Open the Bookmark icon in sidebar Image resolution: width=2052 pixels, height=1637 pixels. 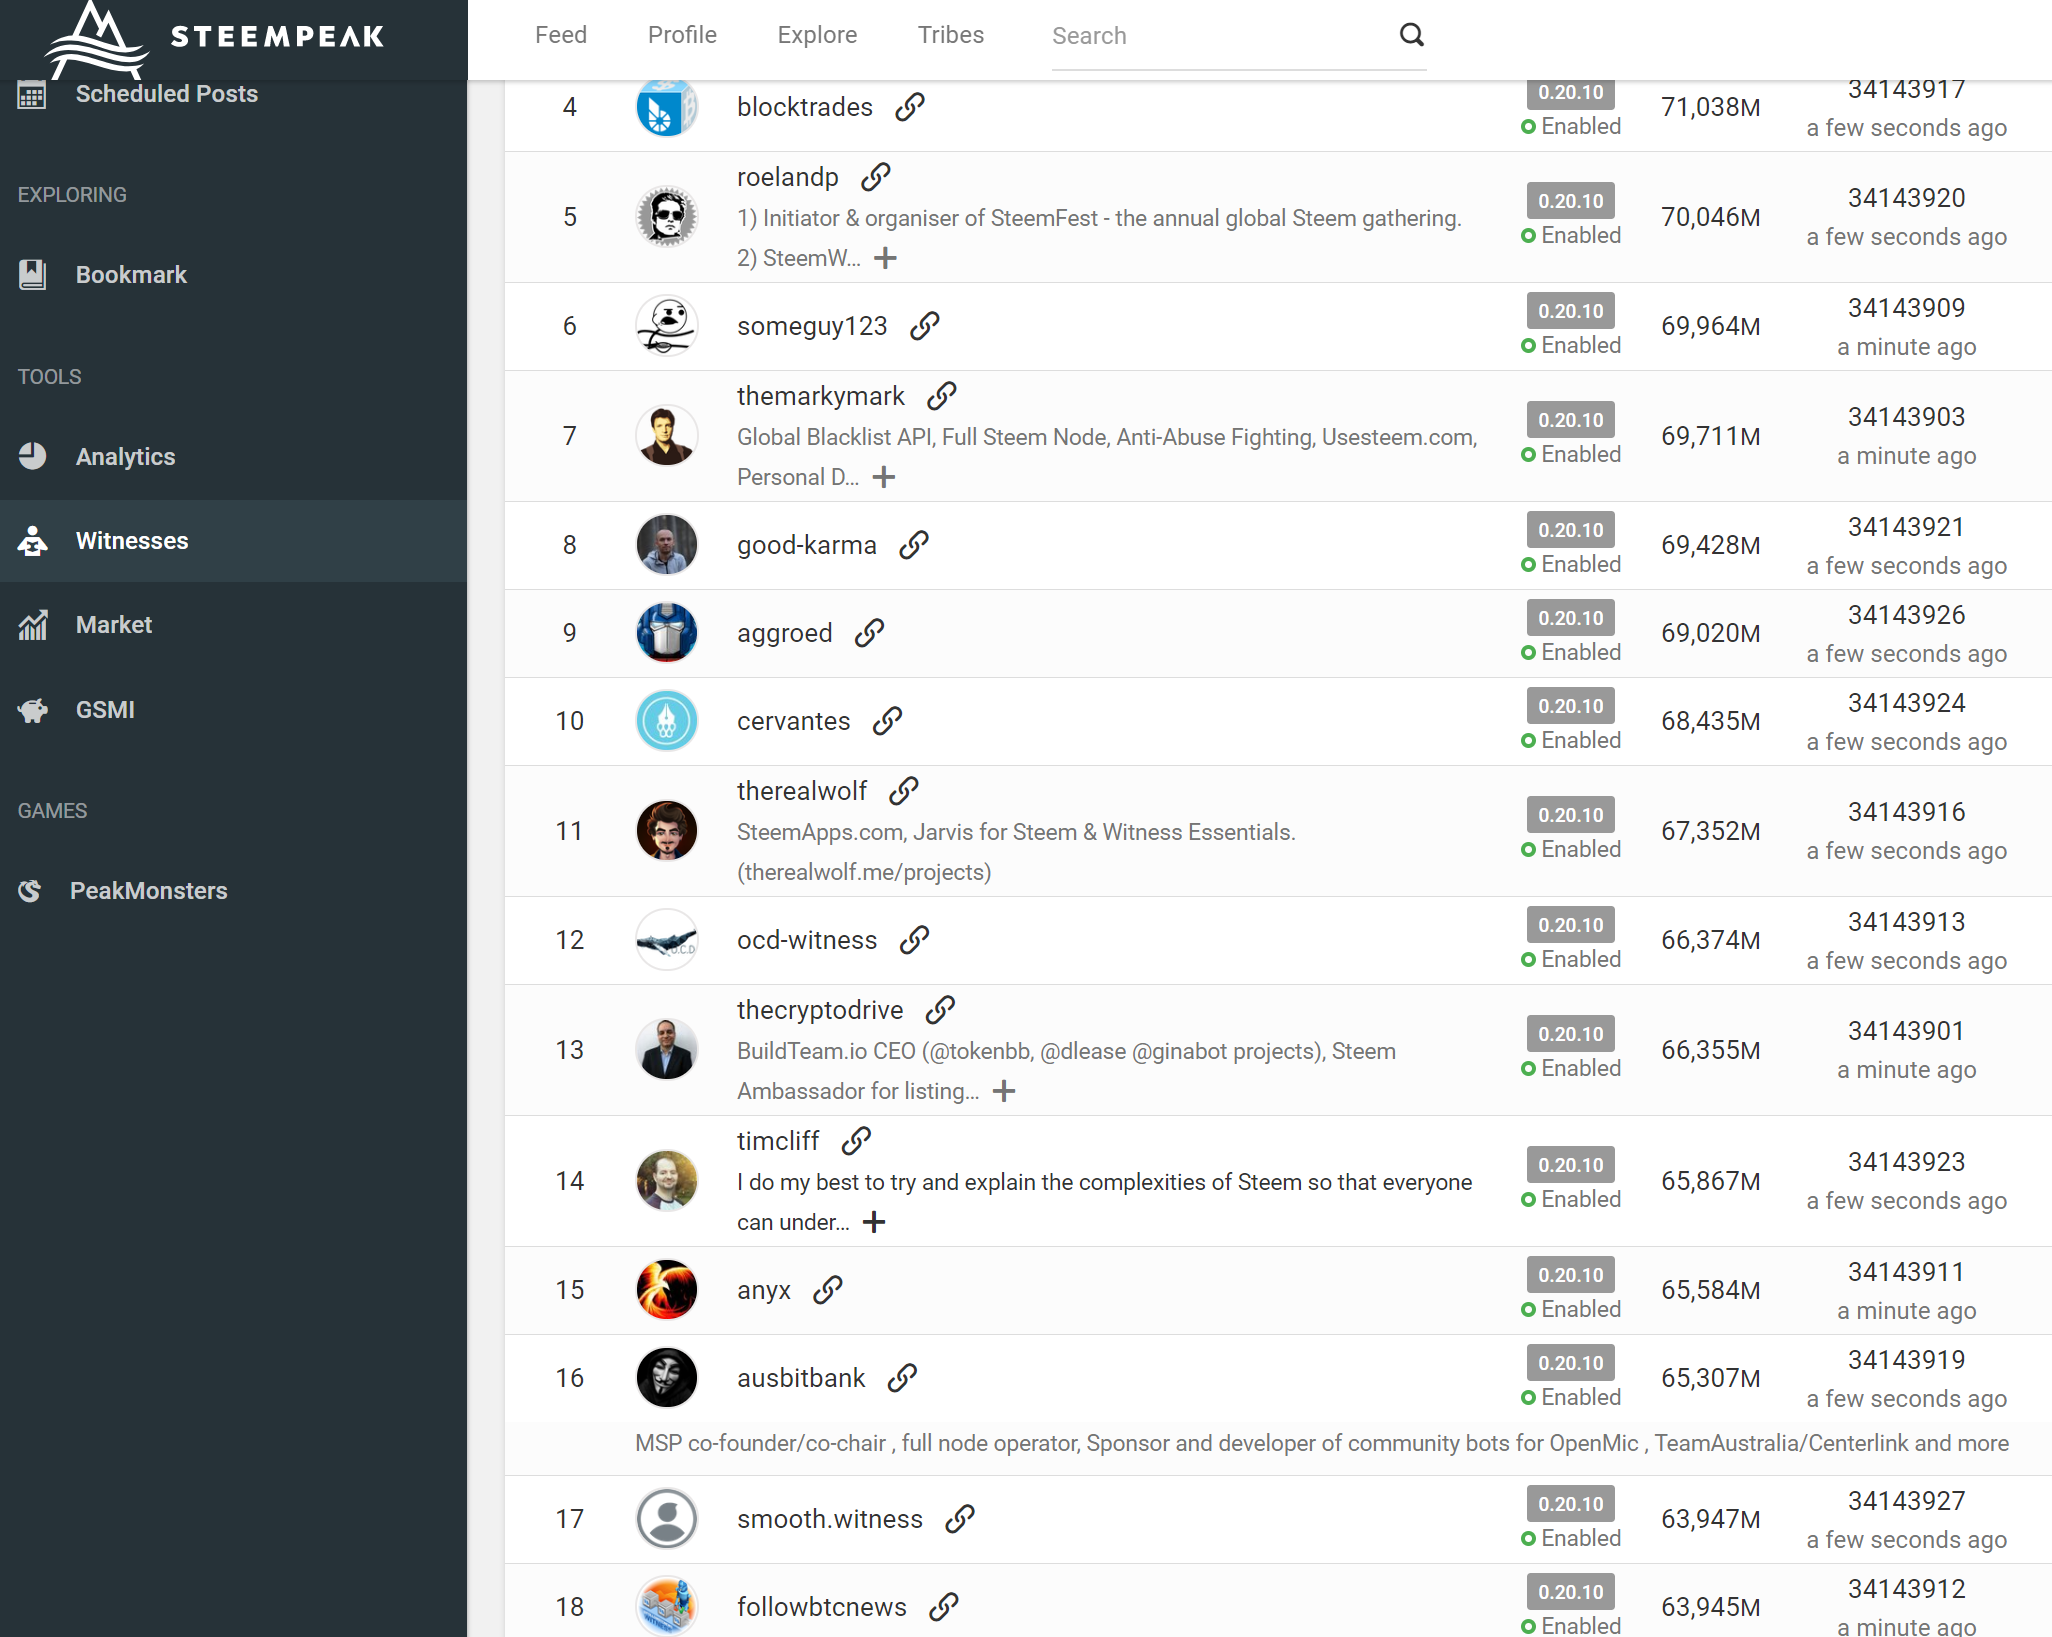click(32, 274)
